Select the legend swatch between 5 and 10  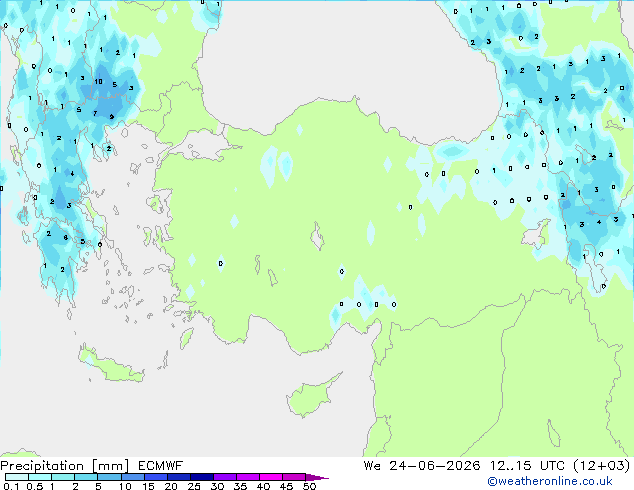tap(109, 477)
